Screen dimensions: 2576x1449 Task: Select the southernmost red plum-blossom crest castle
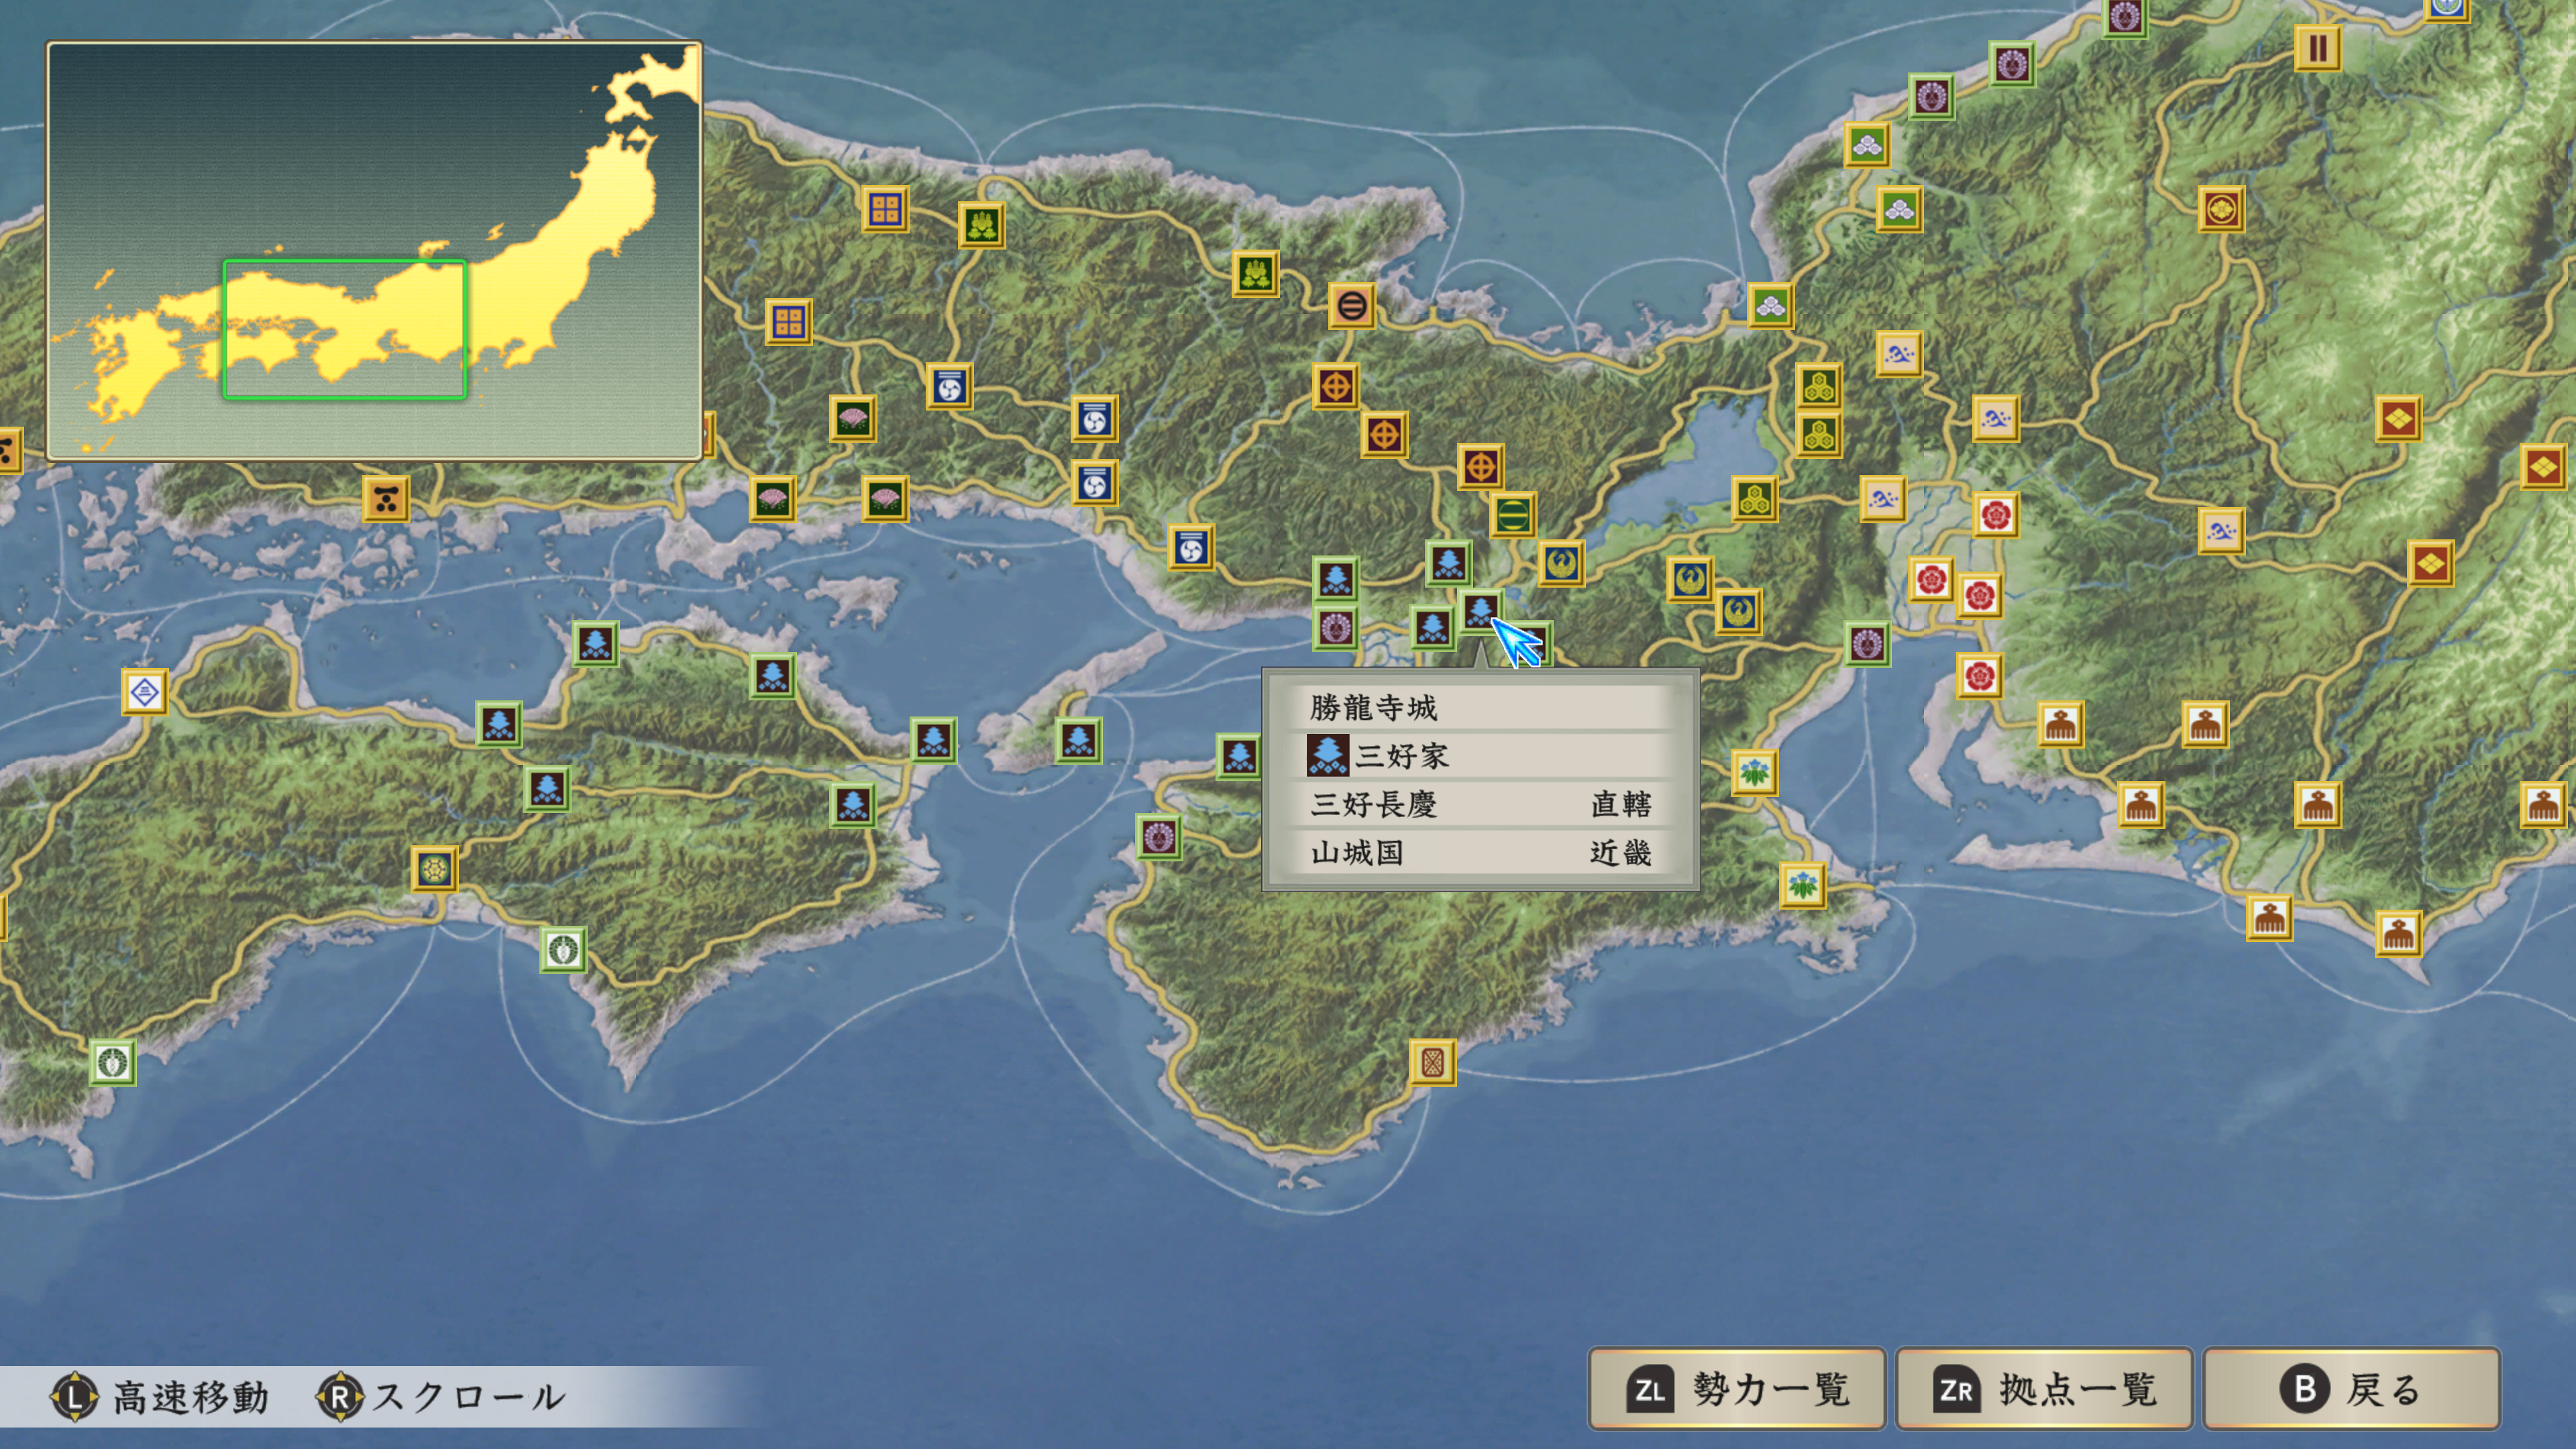[1979, 676]
